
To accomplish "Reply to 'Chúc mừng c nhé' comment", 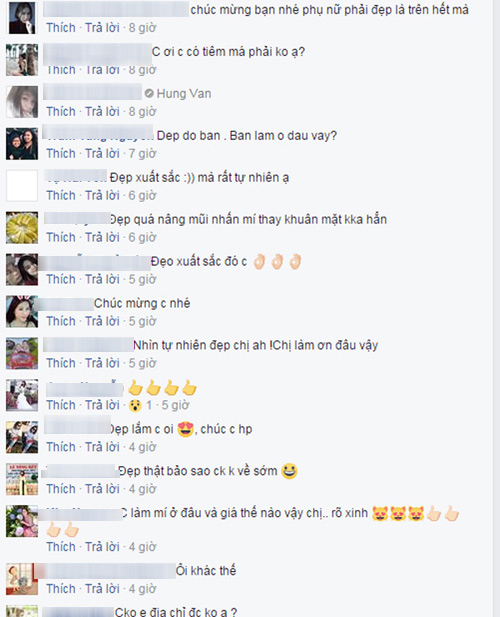I will coord(102,321).
